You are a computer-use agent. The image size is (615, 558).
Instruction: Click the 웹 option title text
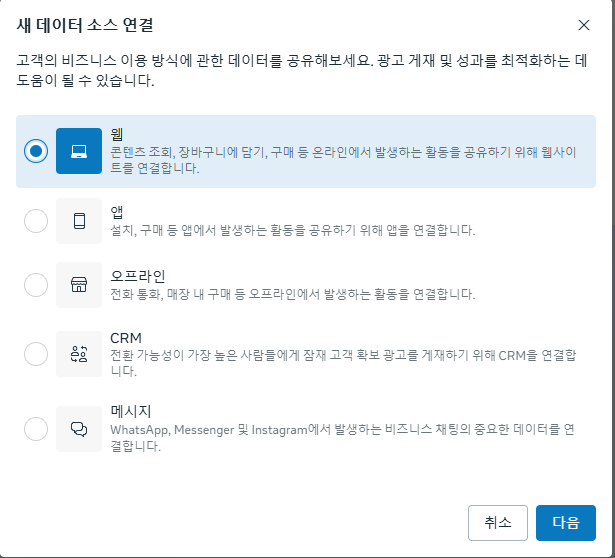(117, 135)
